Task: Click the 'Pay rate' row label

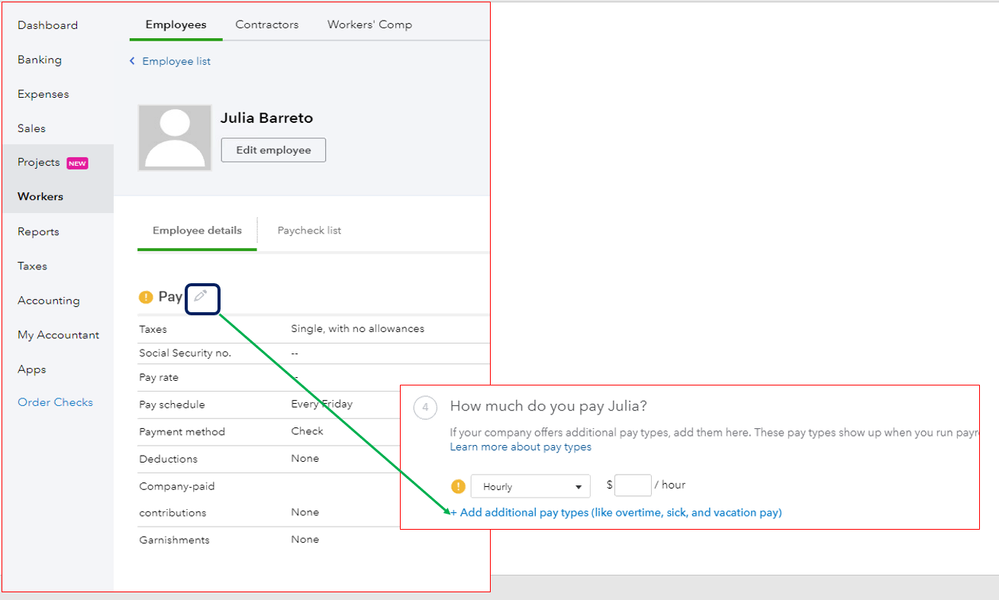Action: click(159, 378)
